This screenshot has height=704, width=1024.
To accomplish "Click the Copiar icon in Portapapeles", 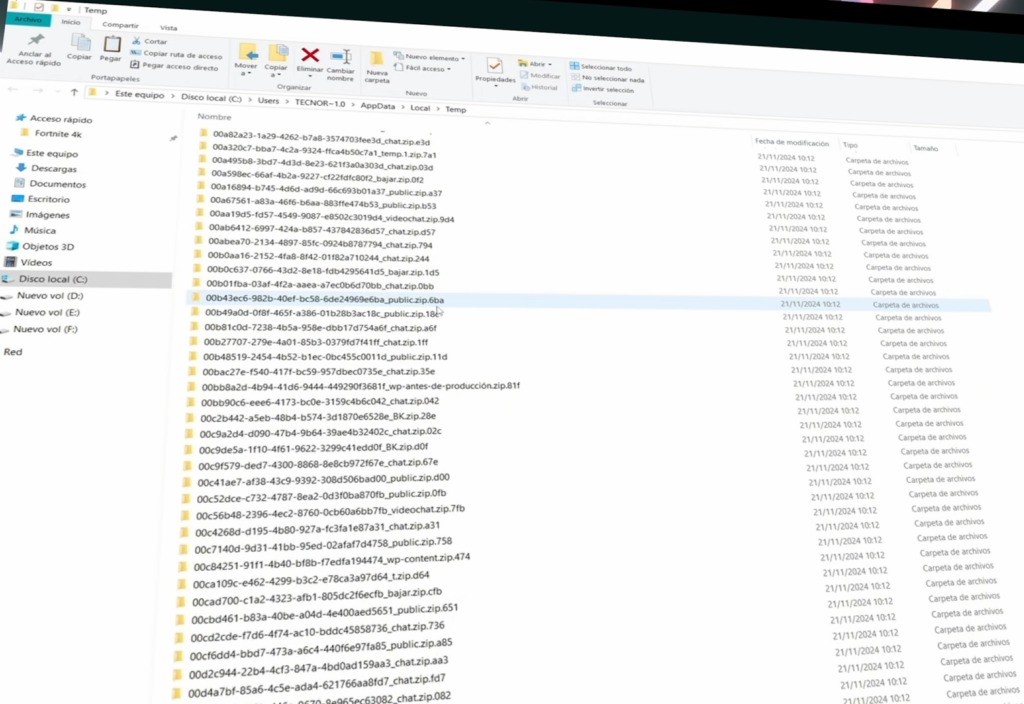I will point(80,43).
